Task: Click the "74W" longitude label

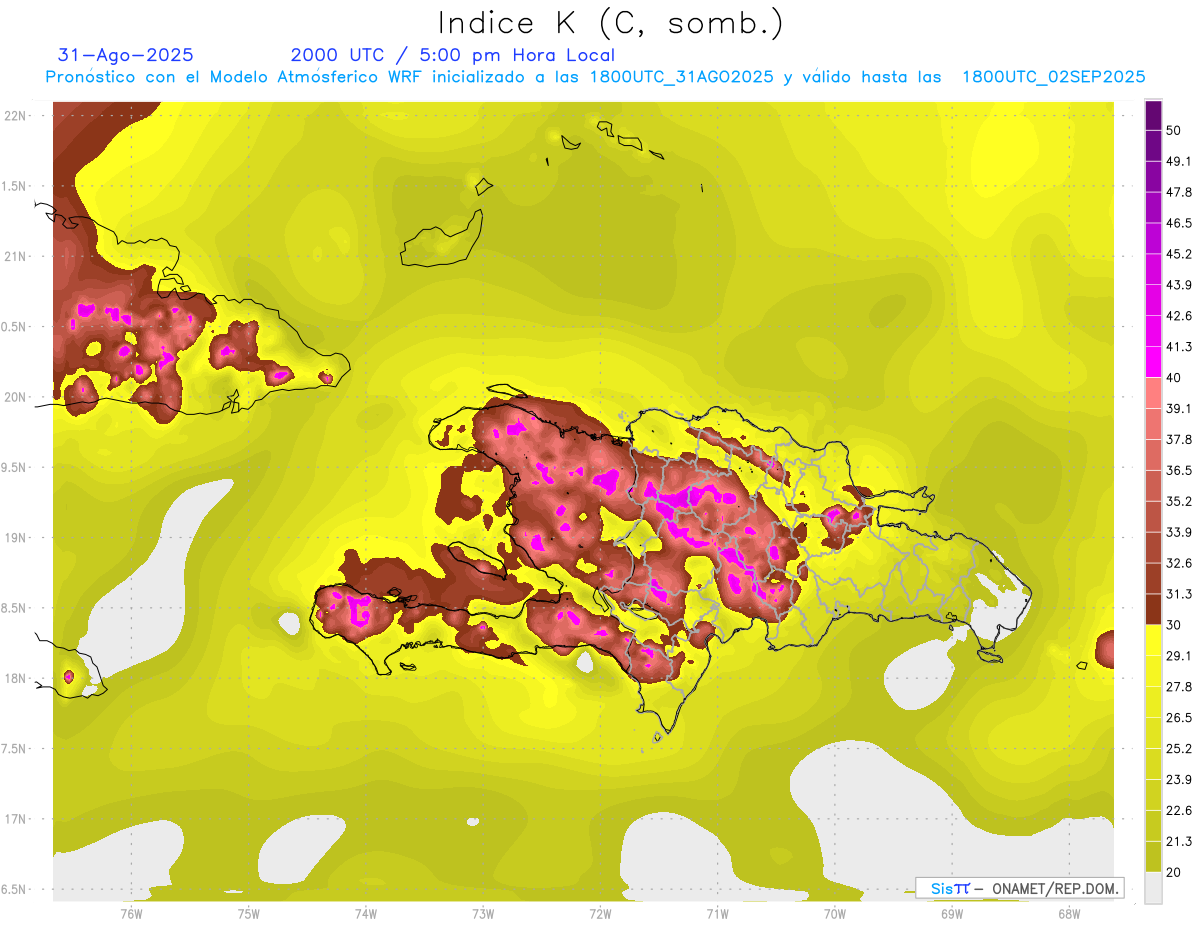Action: (366, 913)
